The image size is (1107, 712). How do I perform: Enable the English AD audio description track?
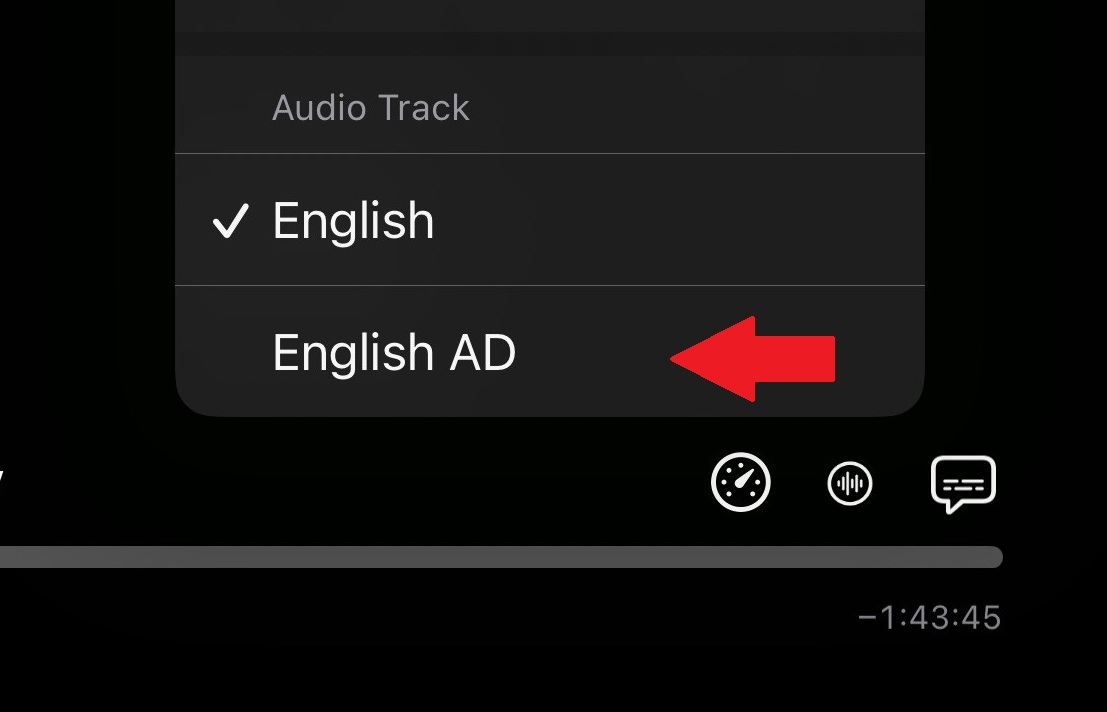pos(550,351)
